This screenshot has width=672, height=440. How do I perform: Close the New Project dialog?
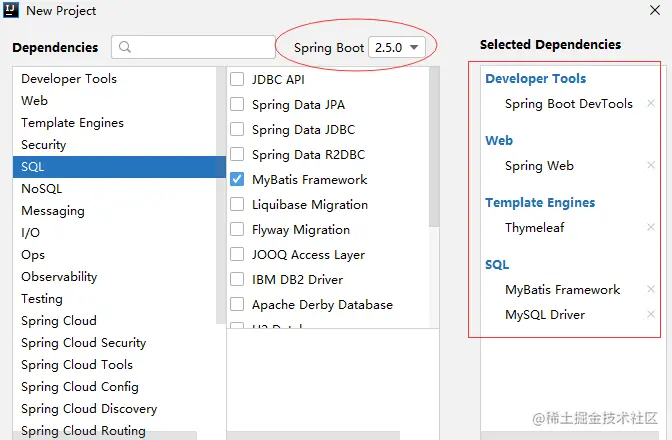coord(655,10)
